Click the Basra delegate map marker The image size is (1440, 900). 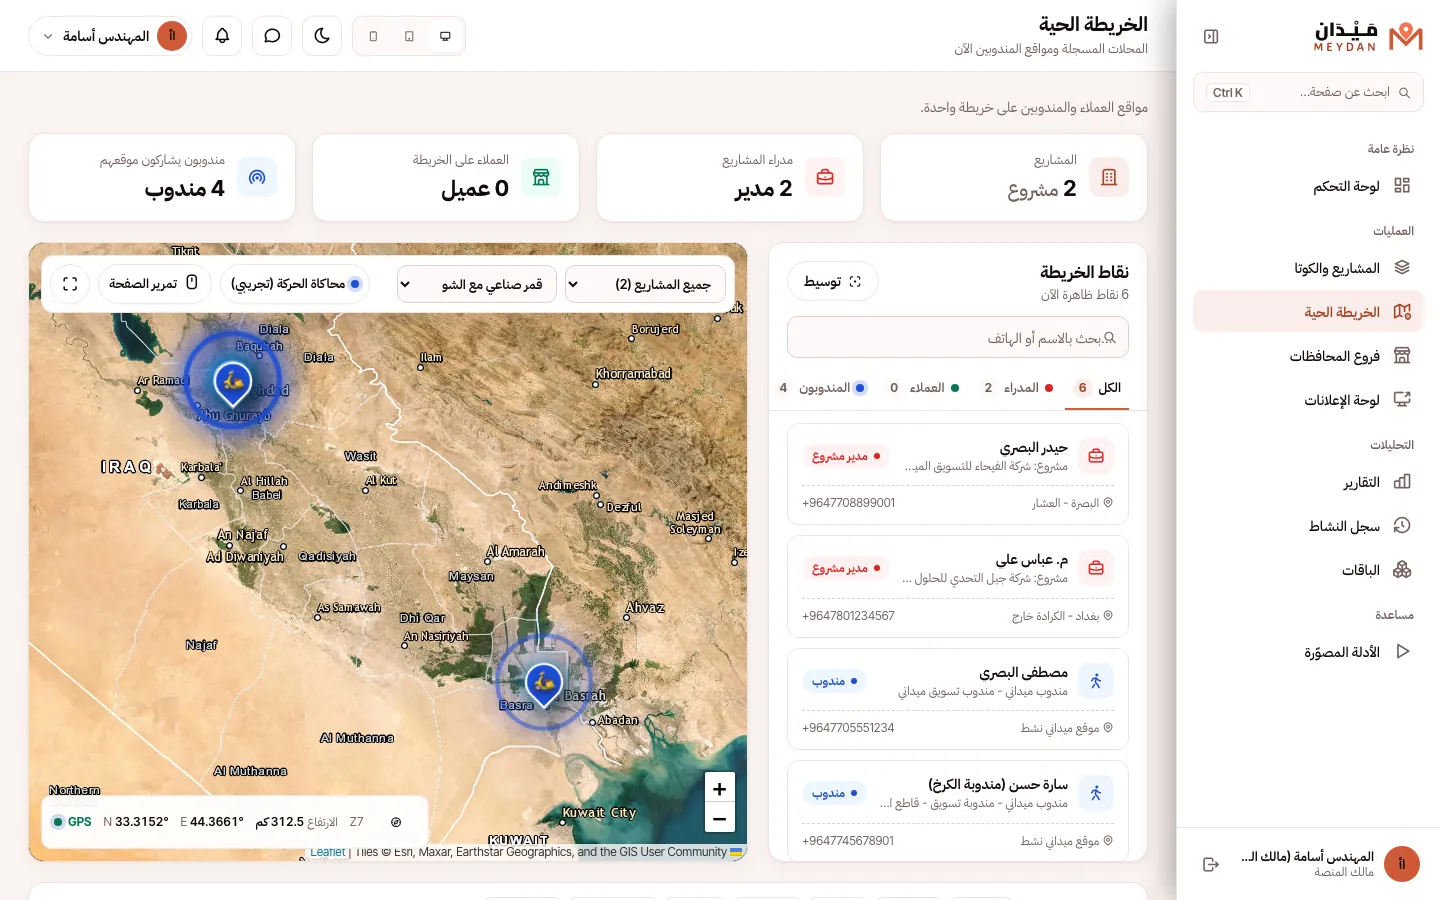pos(544,685)
